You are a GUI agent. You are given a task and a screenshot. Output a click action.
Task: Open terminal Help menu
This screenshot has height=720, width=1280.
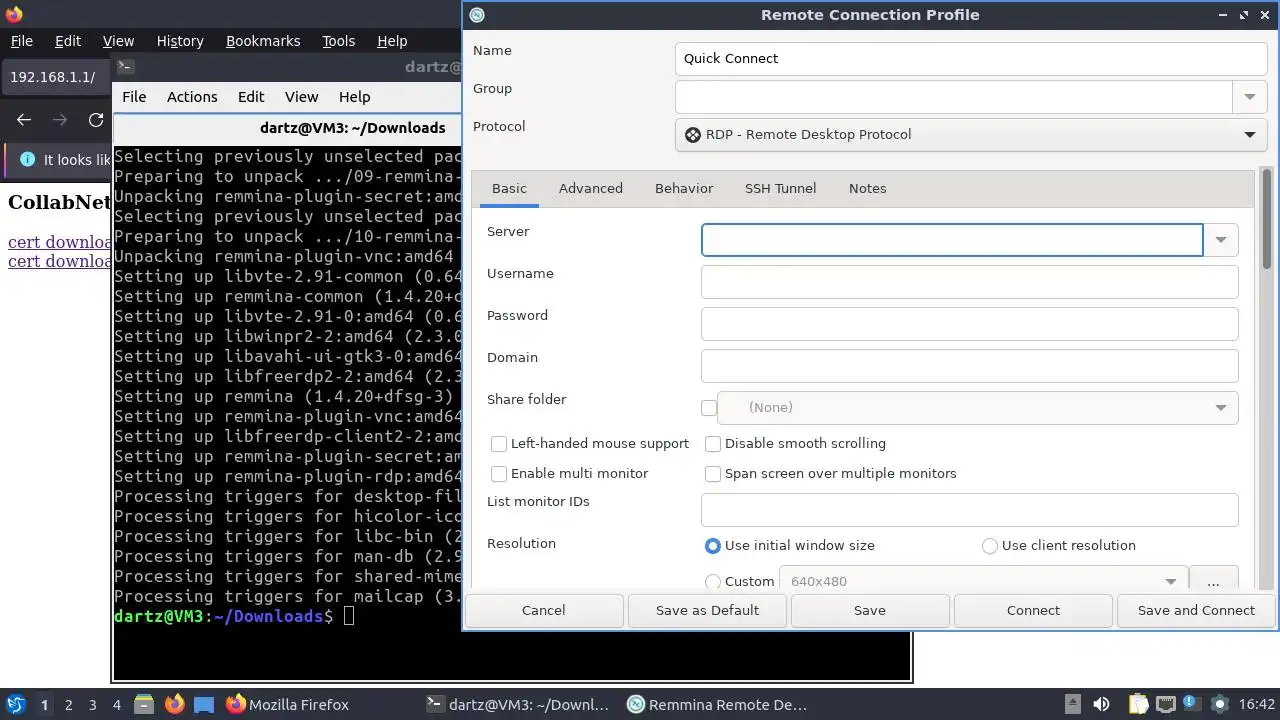(x=355, y=97)
